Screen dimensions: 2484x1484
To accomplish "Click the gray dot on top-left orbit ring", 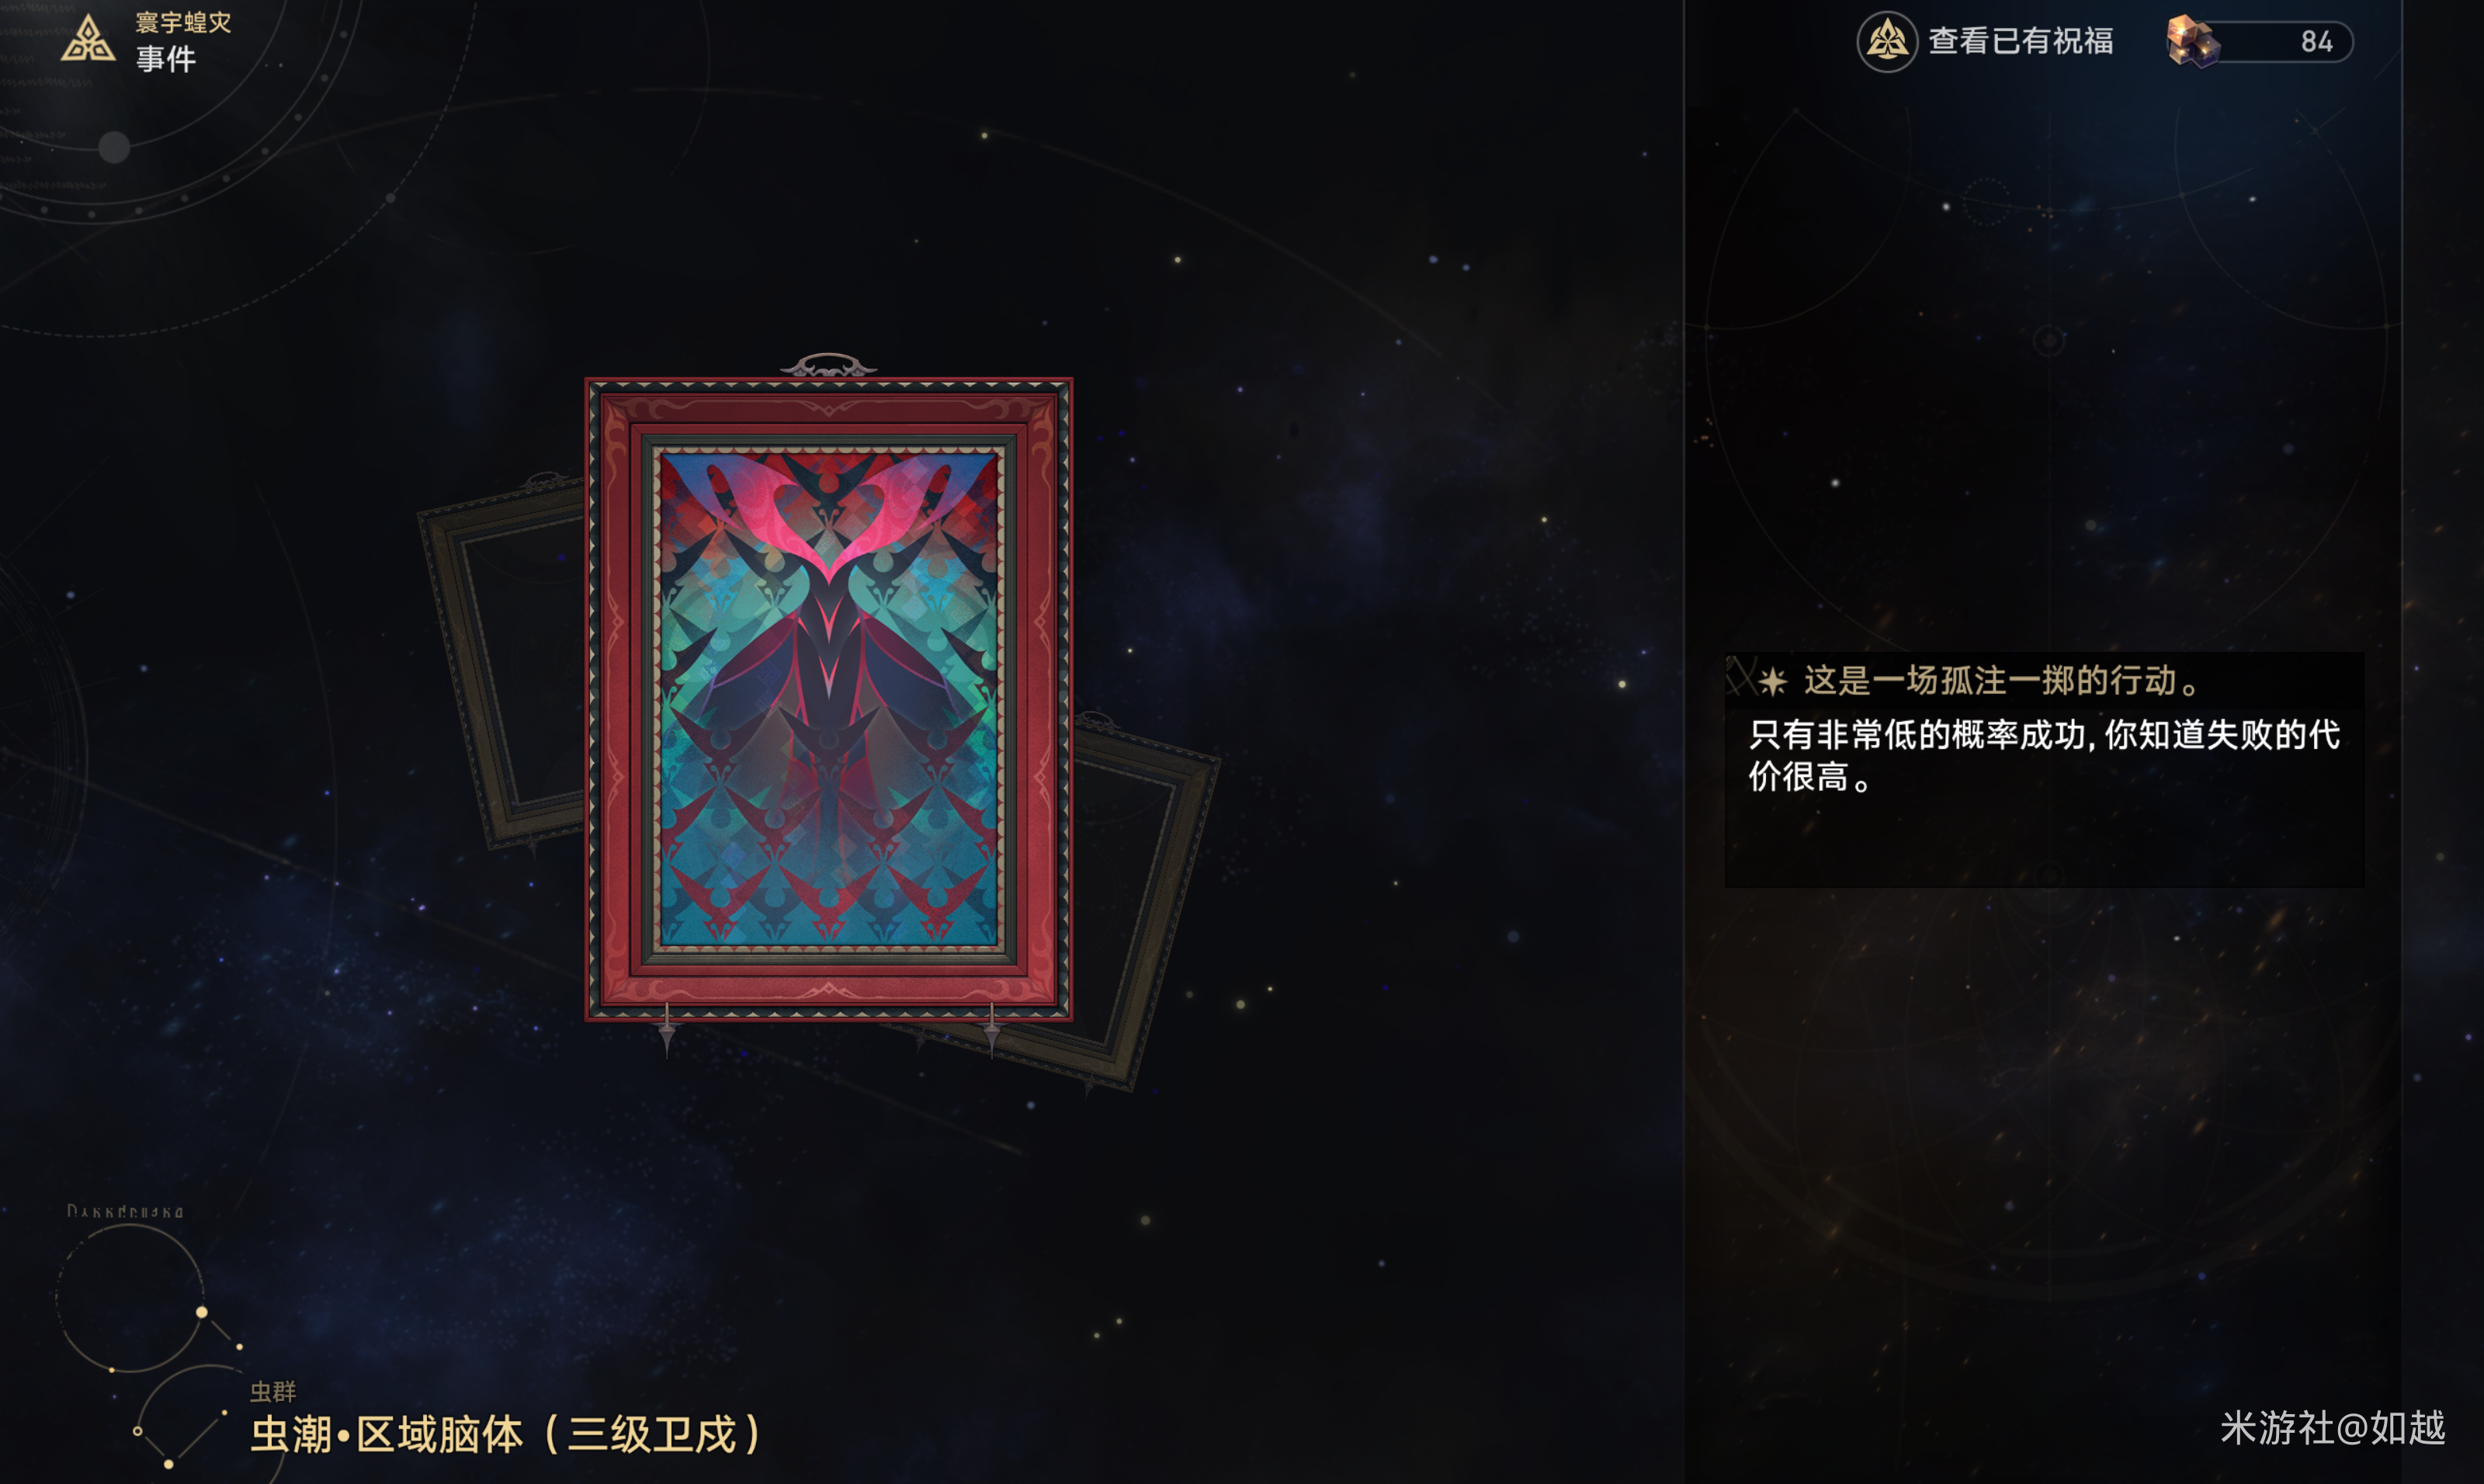I will [x=114, y=147].
